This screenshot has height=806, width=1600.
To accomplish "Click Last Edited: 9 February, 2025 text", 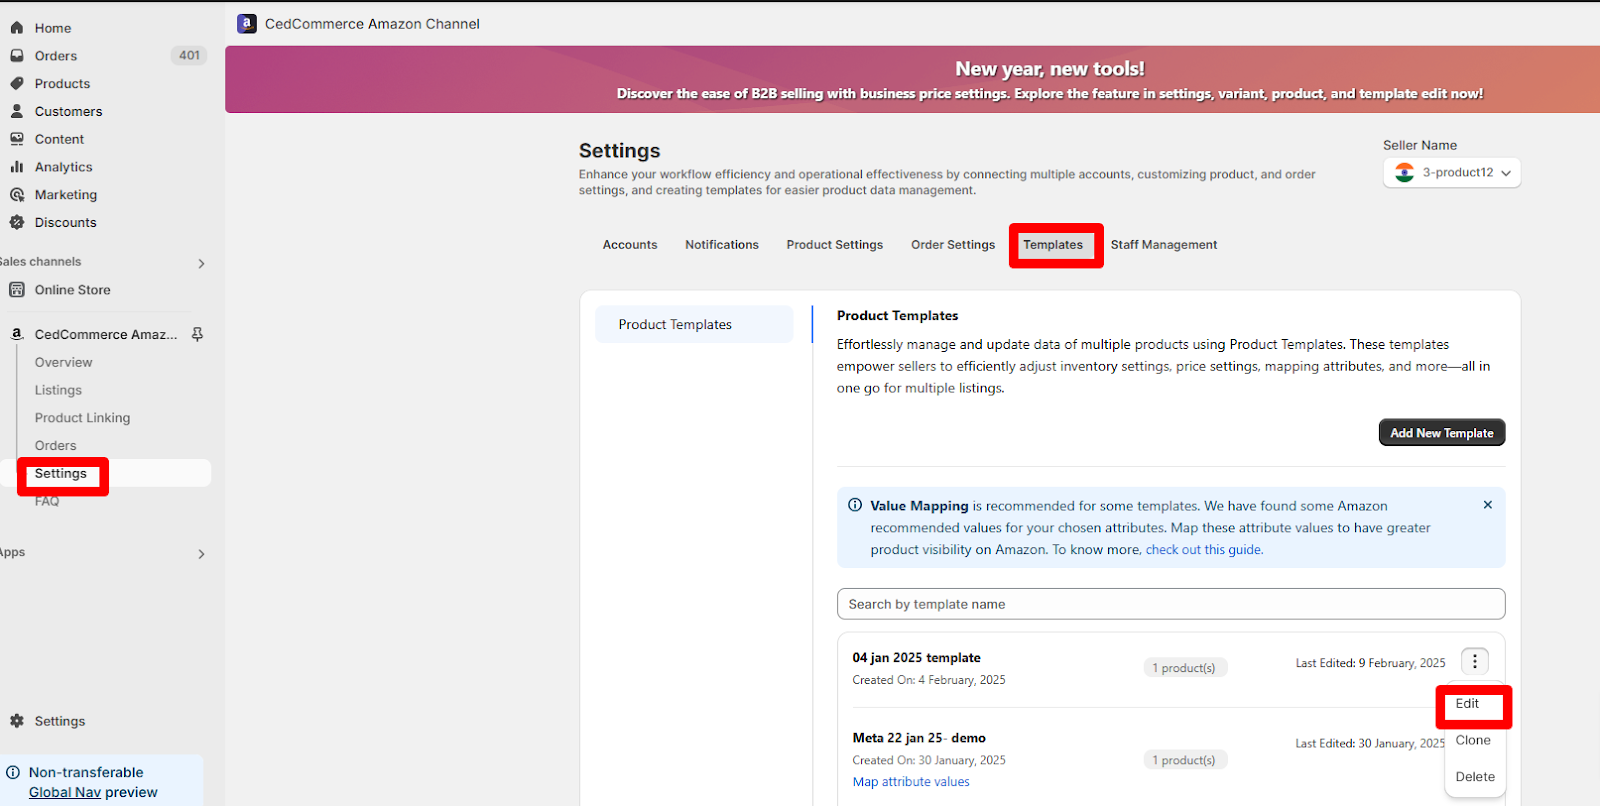I will [1370, 663].
